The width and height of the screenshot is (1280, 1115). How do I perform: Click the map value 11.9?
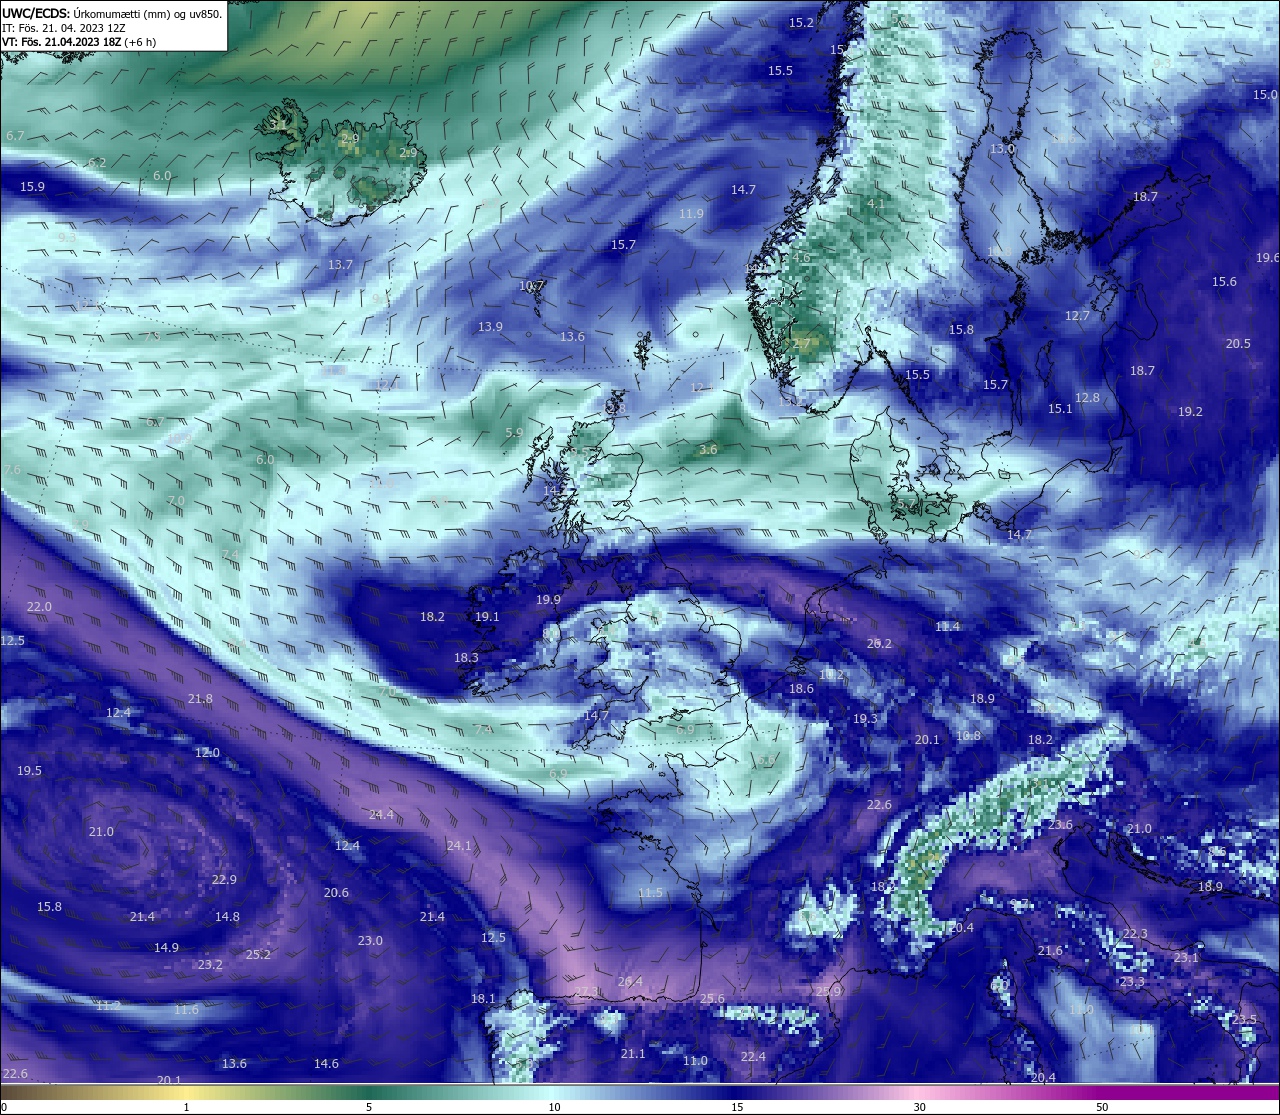point(691,213)
